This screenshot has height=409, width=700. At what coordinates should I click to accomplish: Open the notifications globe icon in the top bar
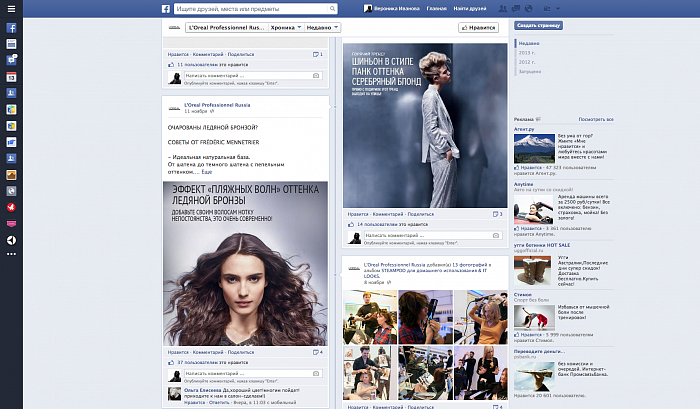[x=529, y=8]
